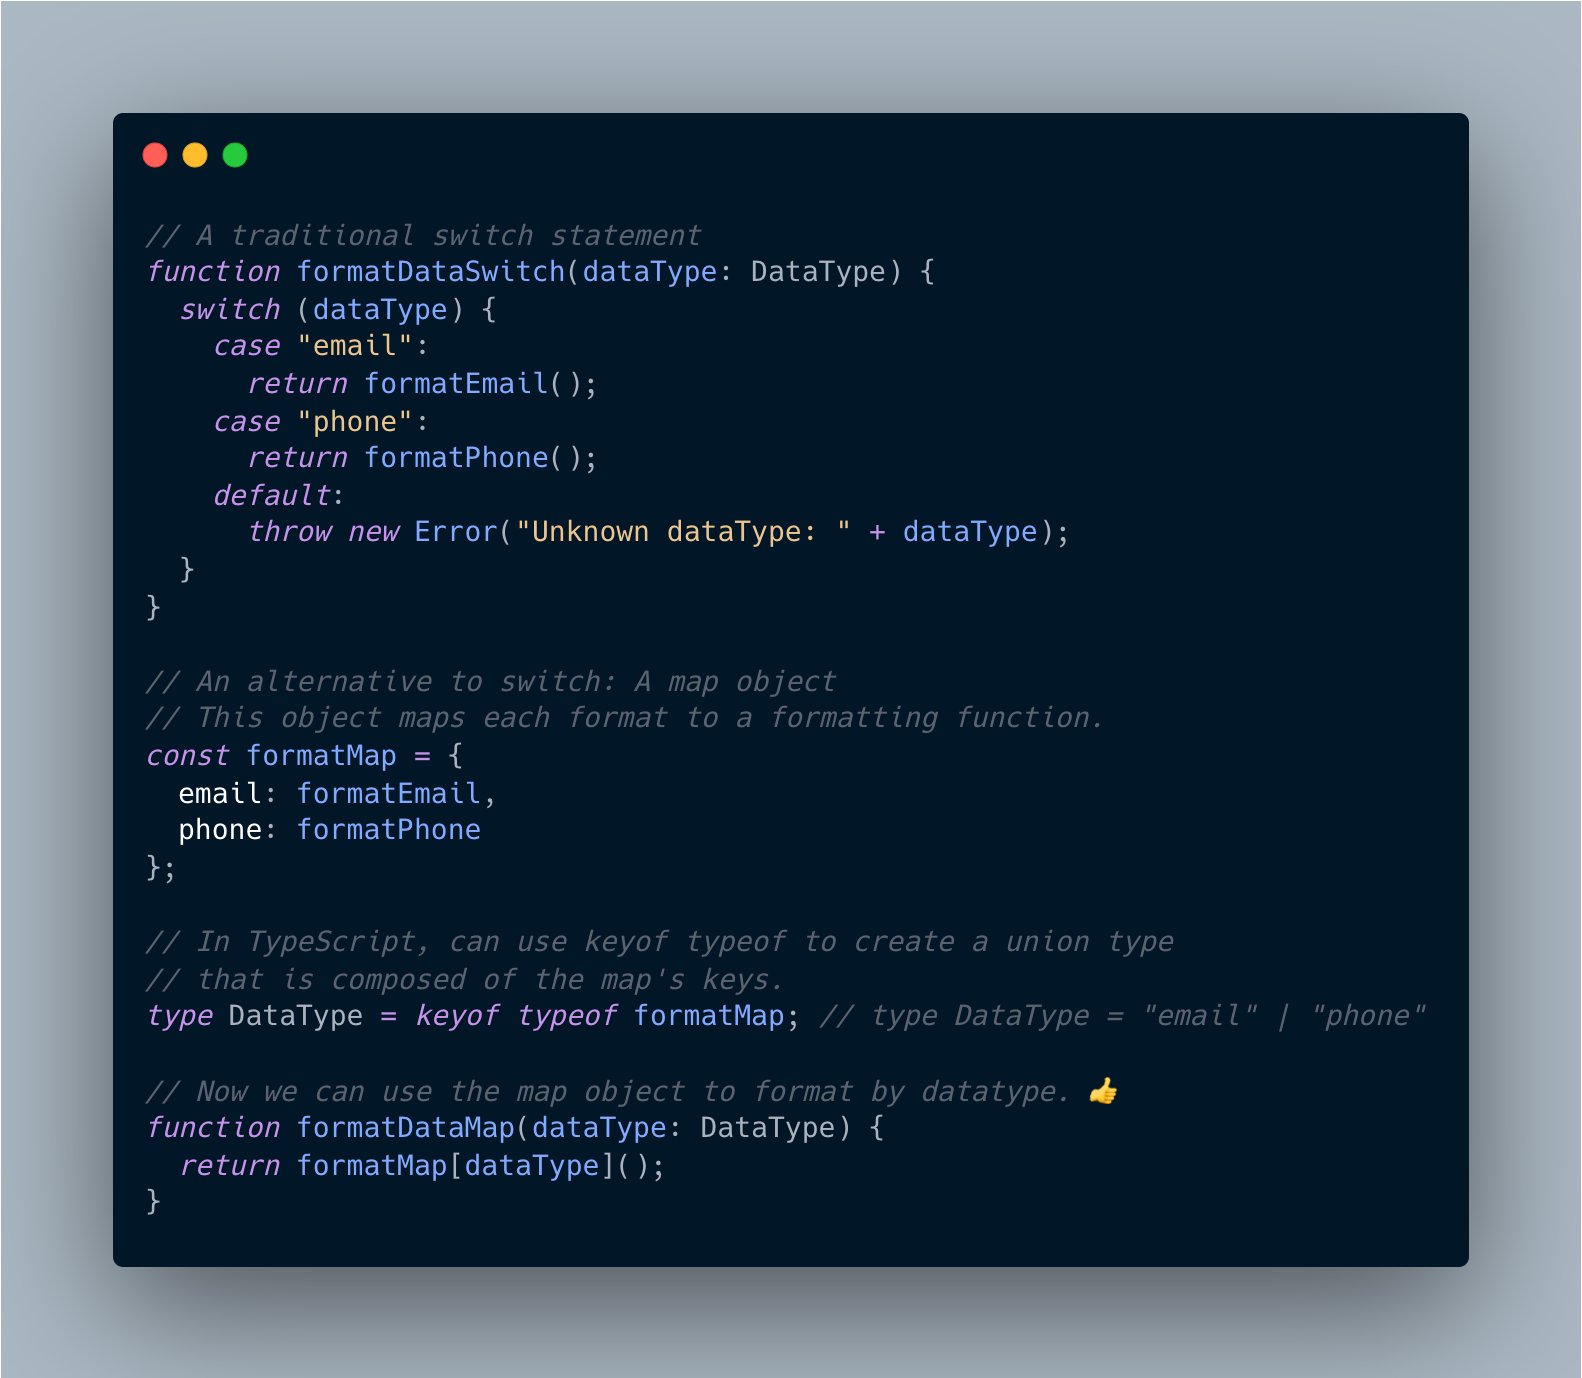Click the formatEmail() call in switch
Screen dimensions: 1582x1378
point(481,384)
